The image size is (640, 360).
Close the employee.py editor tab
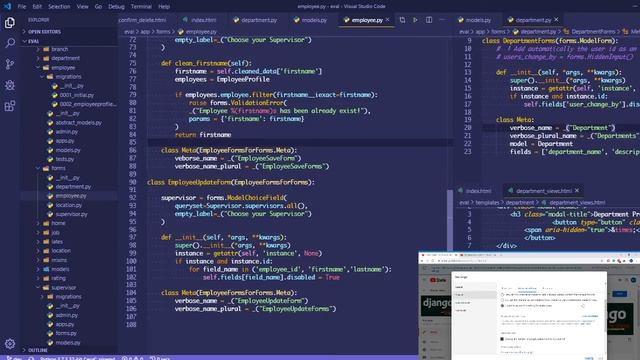387,20
